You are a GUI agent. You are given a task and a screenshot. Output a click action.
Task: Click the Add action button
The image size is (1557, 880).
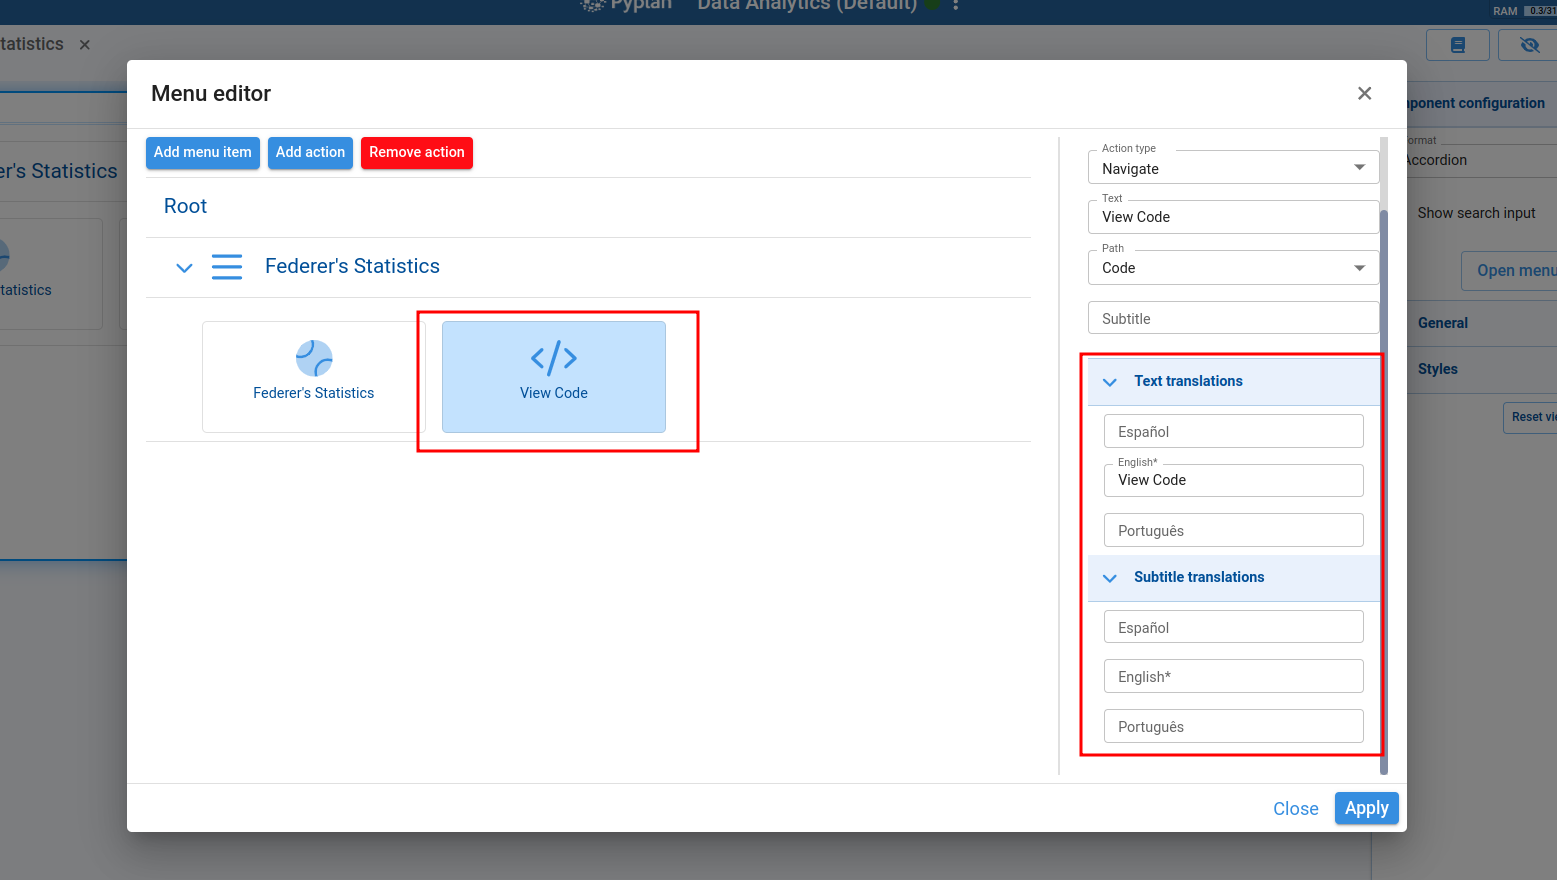coord(310,153)
